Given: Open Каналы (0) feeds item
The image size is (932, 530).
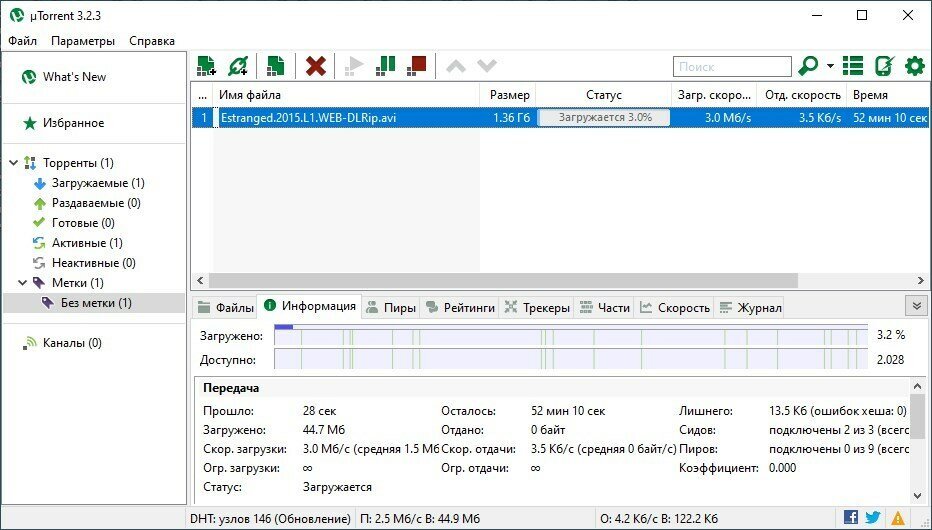Looking at the screenshot, I should (x=62, y=343).
